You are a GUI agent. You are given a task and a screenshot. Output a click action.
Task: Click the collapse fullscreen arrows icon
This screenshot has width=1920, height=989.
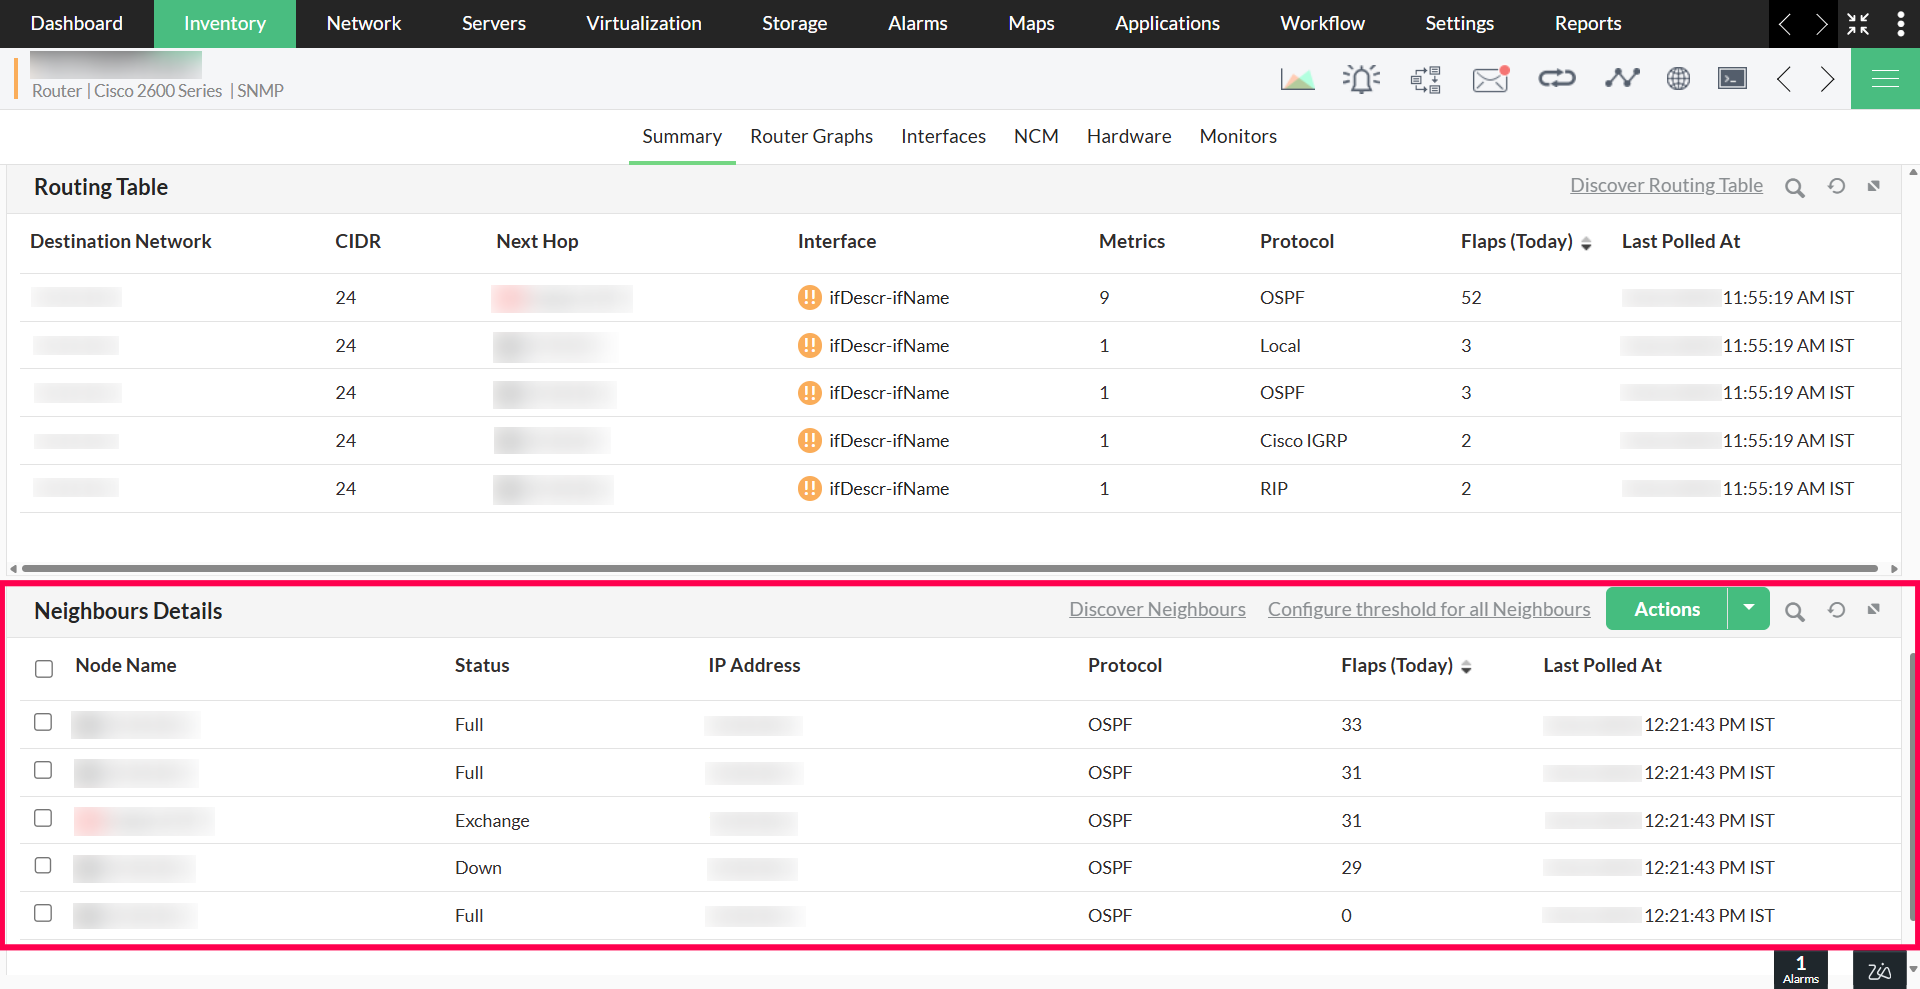[1858, 24]
